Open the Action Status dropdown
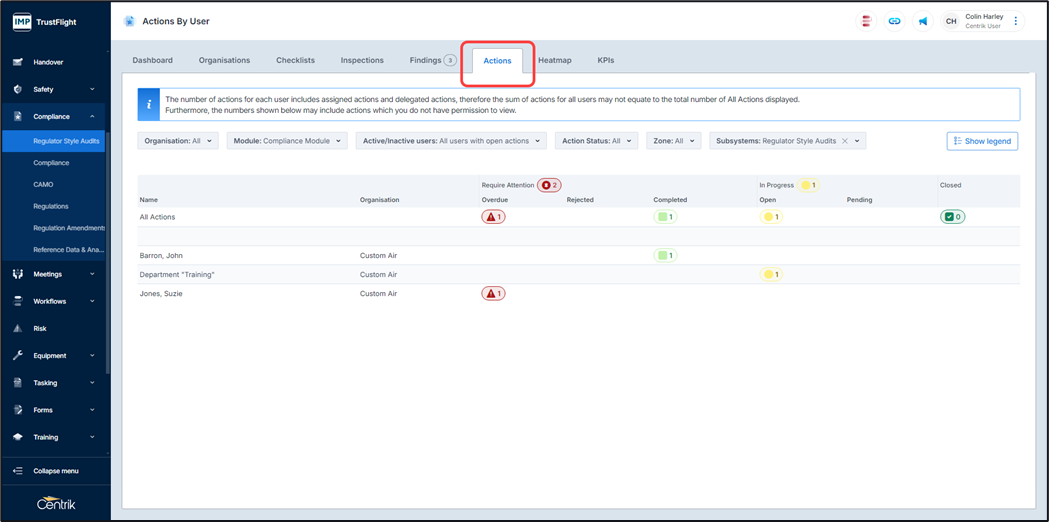 (x=596, y=141)
